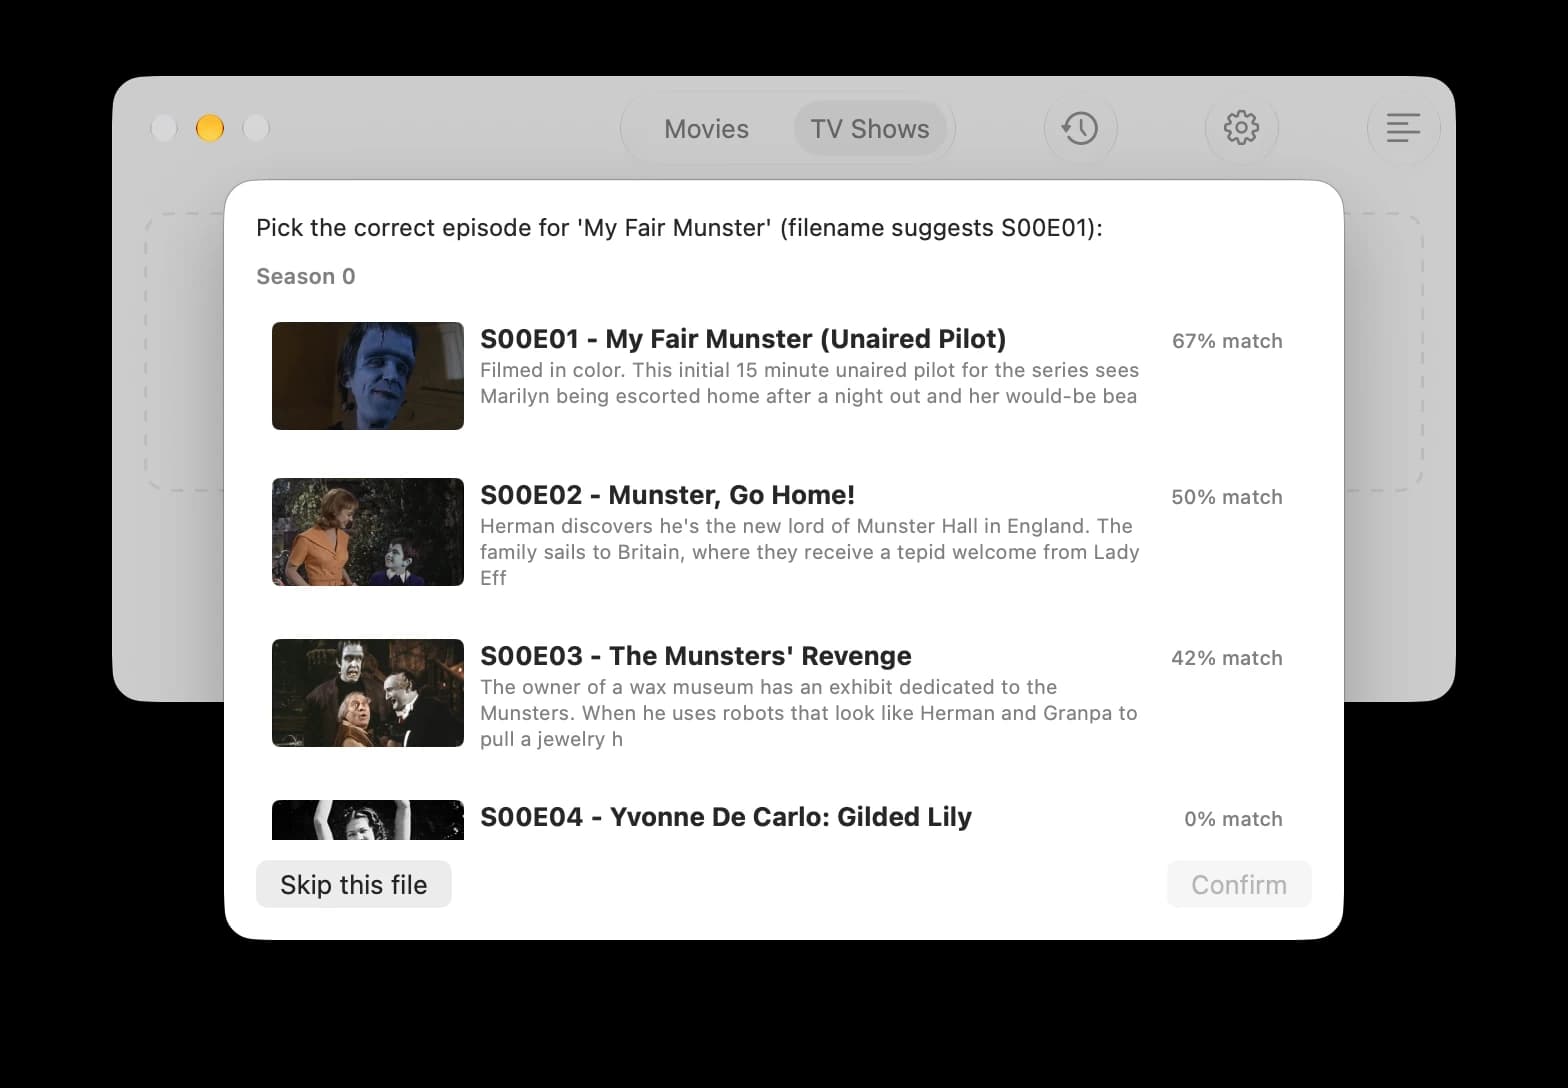Open settings gear icon
Image resolution: width=1568 pixels, height=1088 pixels.
pos(1241,128)
